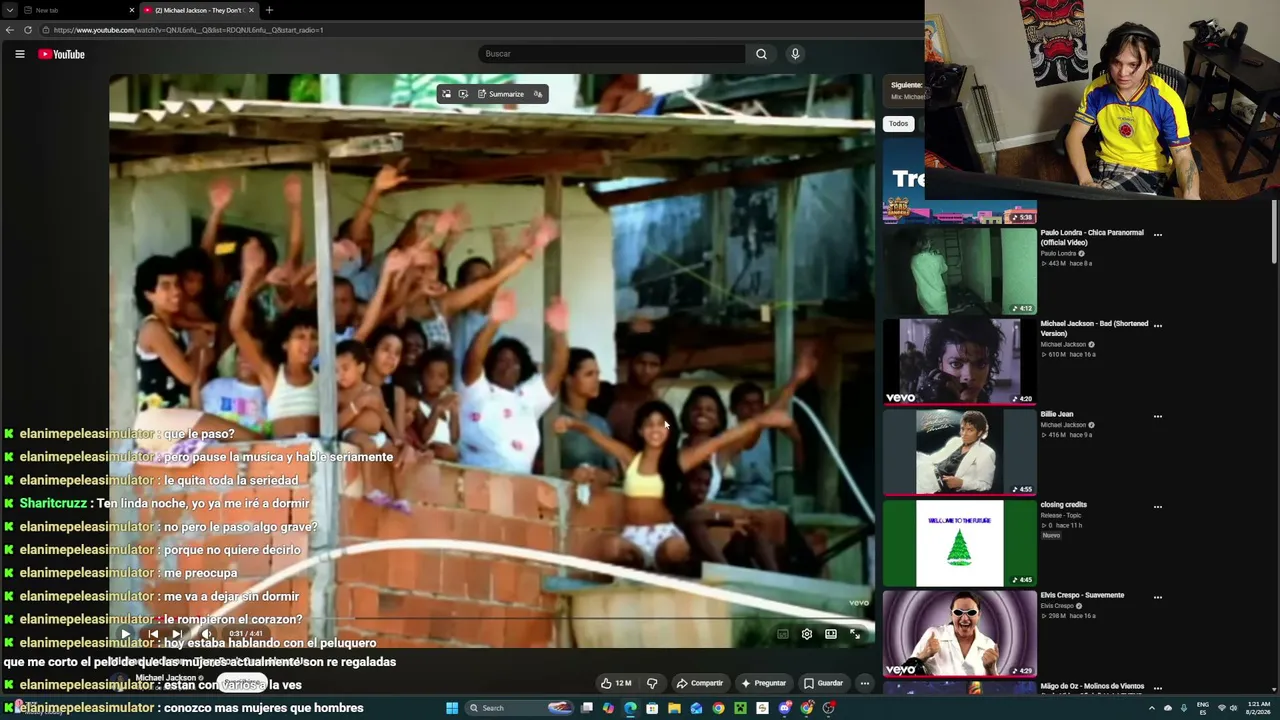Open Paulo Londra Chica Paranormal video thumbnail

click(960, 271)
